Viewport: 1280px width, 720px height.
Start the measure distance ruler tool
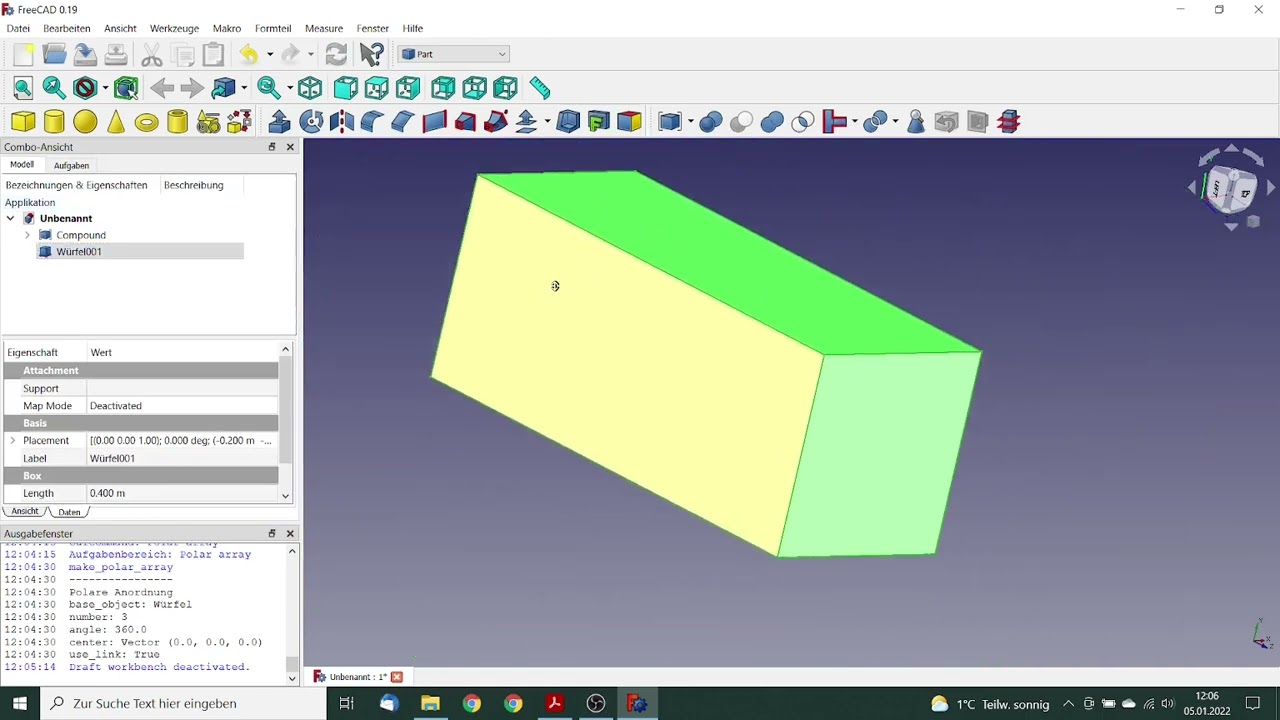[x=539, y=88]
